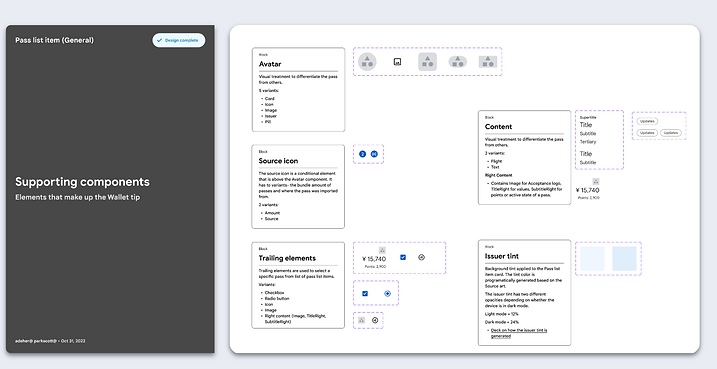
Task: Click 'Issuer' in the Avatar variants list
Action: coord(271,116)
